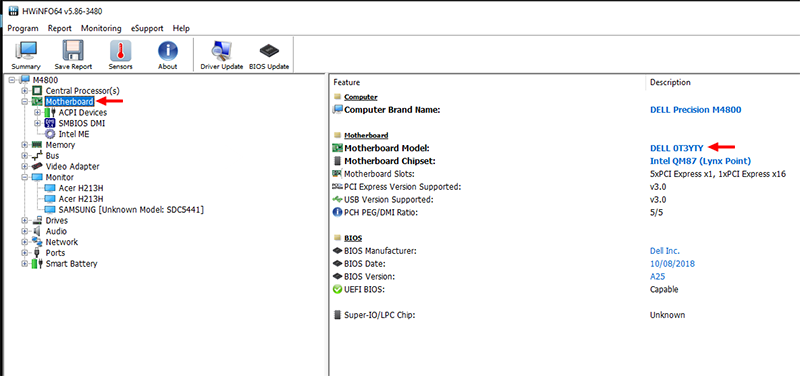The image size is (800, 376).
Task: Expand the Network tree node
Action: click(24, 242)
